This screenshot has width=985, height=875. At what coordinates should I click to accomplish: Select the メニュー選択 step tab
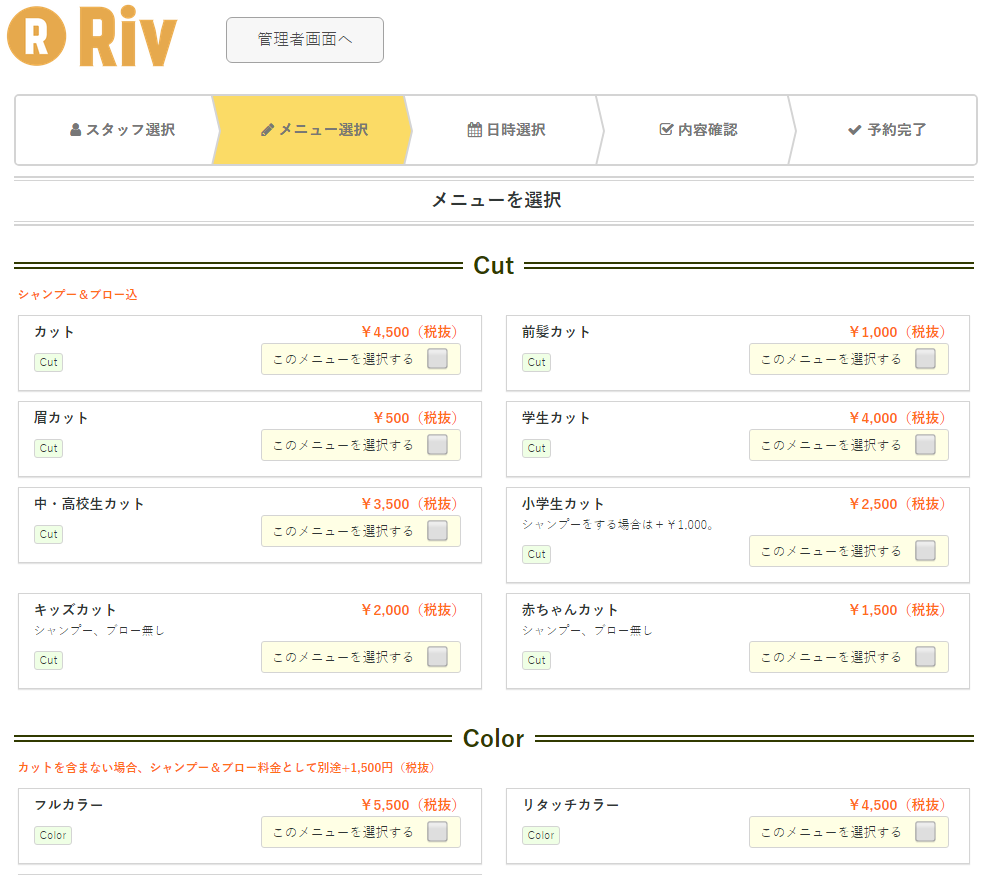(312, 130)
